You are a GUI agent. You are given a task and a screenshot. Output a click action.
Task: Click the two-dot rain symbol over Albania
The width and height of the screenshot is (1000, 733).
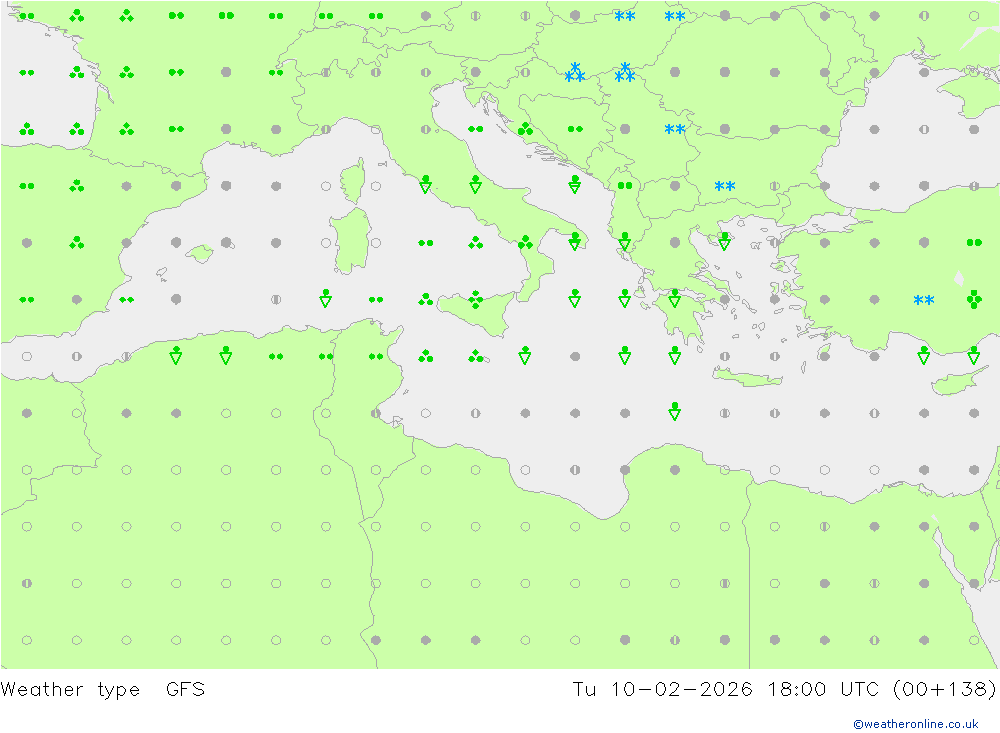(625, 186)
